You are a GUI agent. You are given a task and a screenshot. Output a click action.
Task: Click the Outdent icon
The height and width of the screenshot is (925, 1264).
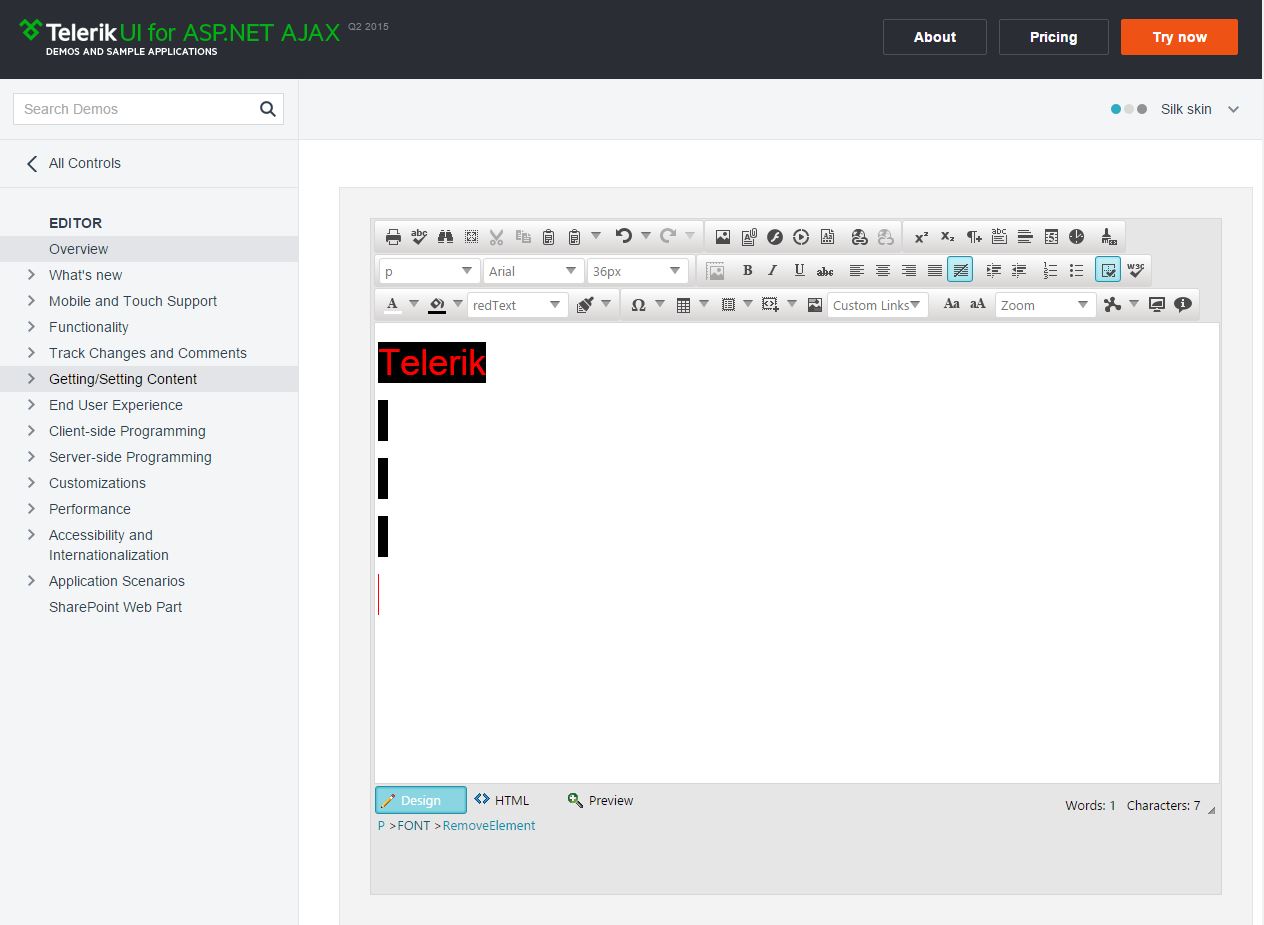[1019, 270]
